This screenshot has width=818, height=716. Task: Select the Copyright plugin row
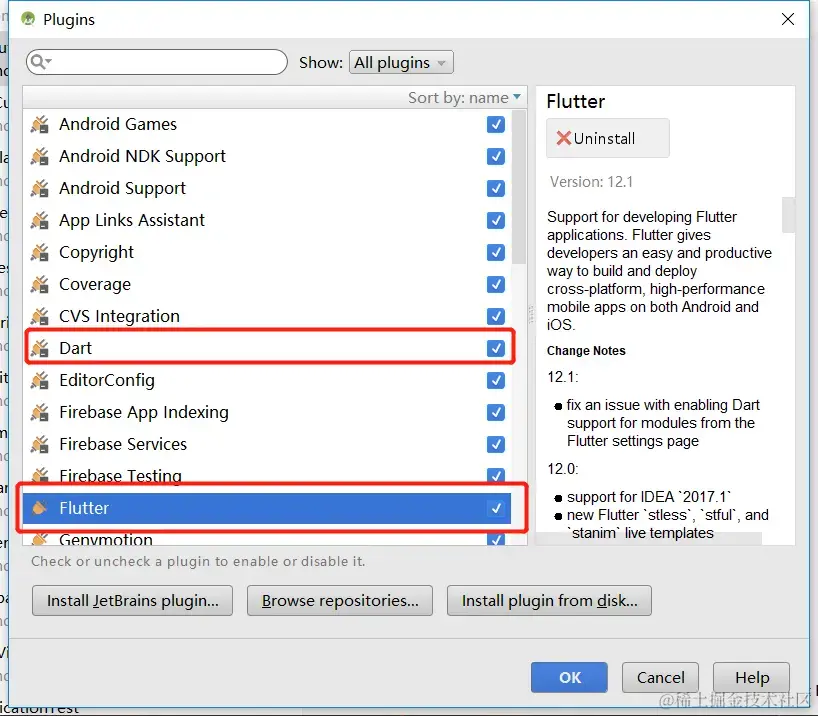267,252
